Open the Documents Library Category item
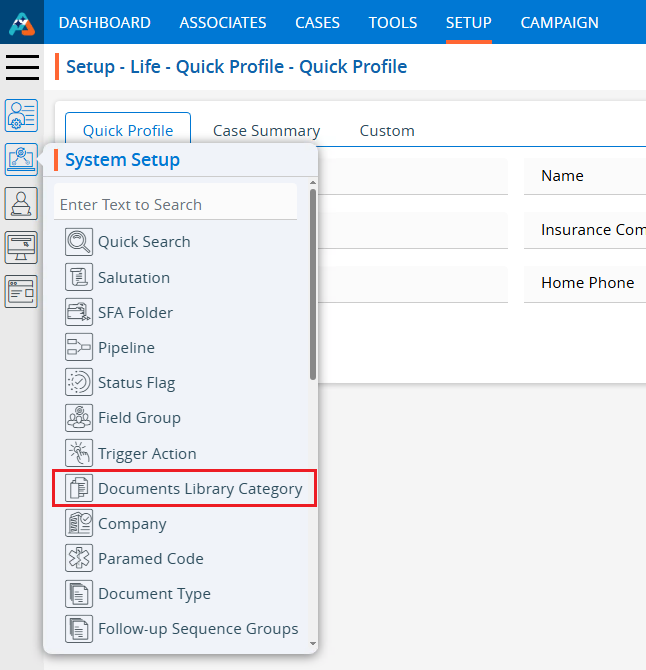Viewport: 646px width, 670px height. click(199, 488)
